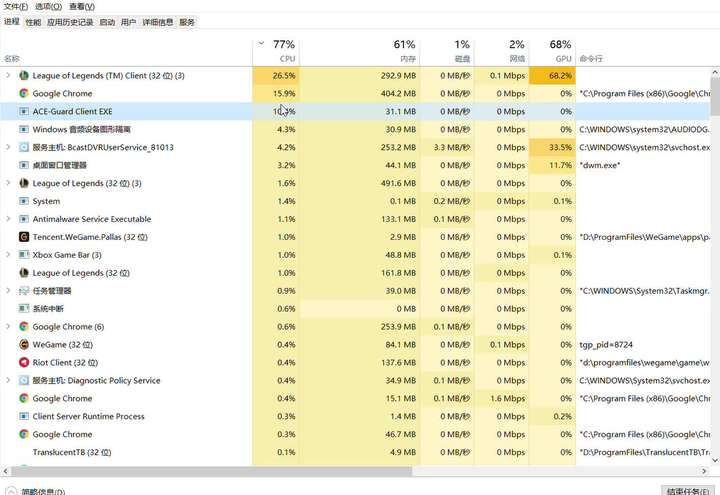720x495 pixels.
Task: Click the 1.6 Mbps network cell
Action: click(x=502, y=398)
